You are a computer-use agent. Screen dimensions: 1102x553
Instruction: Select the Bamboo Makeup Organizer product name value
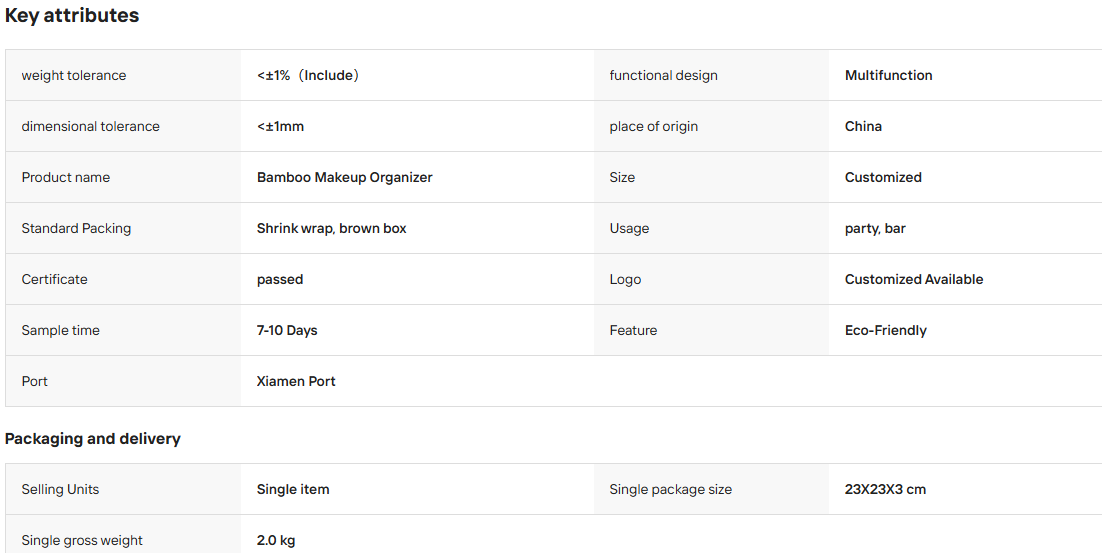click(344, 177)
